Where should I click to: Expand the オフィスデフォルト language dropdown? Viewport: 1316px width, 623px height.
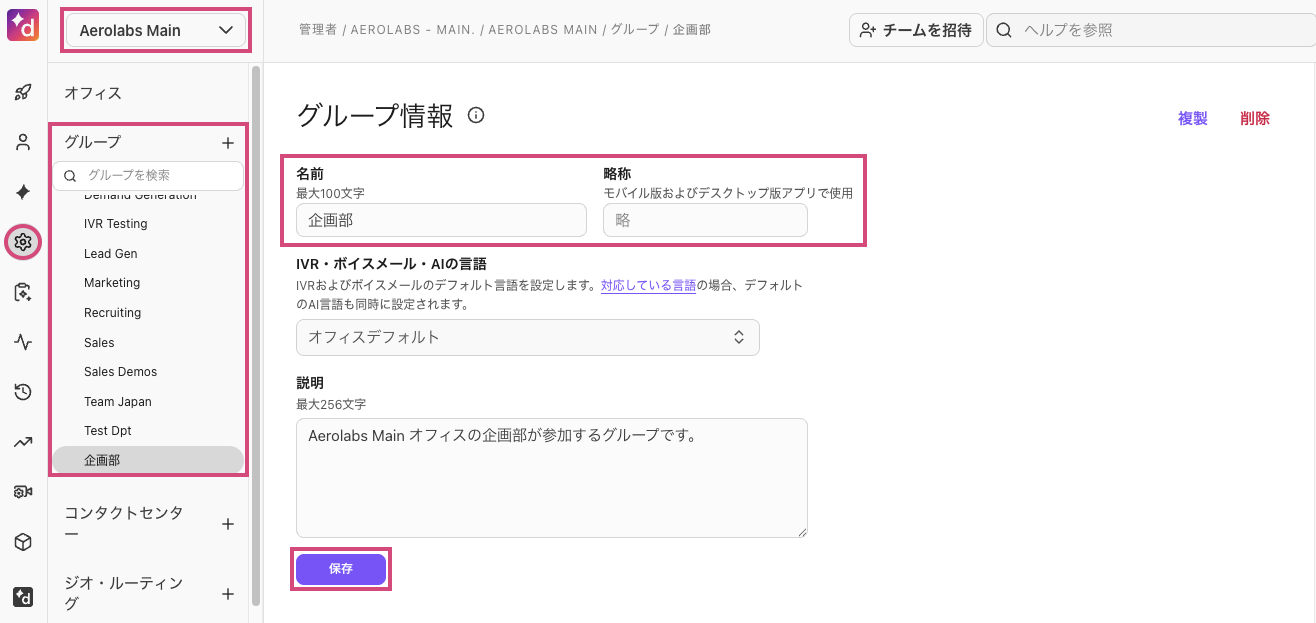527,337
